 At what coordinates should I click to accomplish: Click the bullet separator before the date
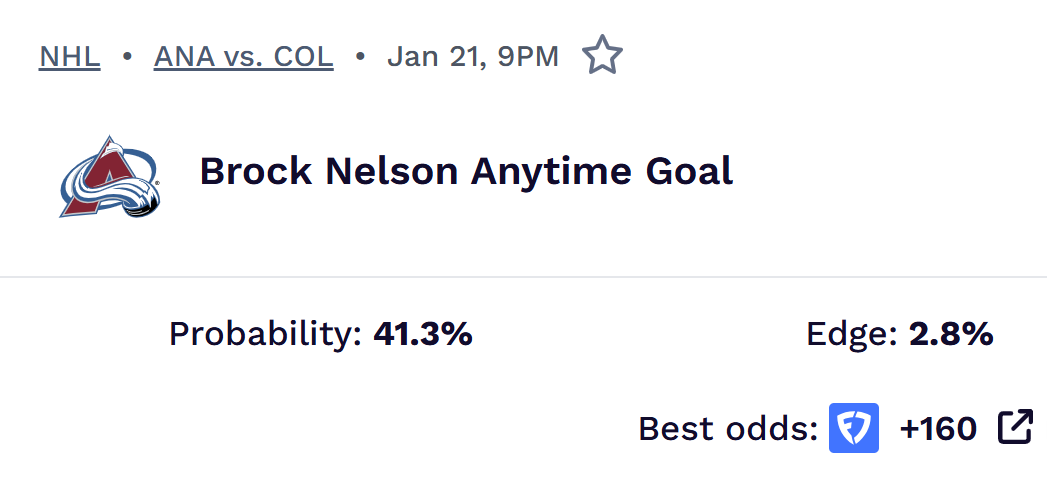click(x=360, y=56)
